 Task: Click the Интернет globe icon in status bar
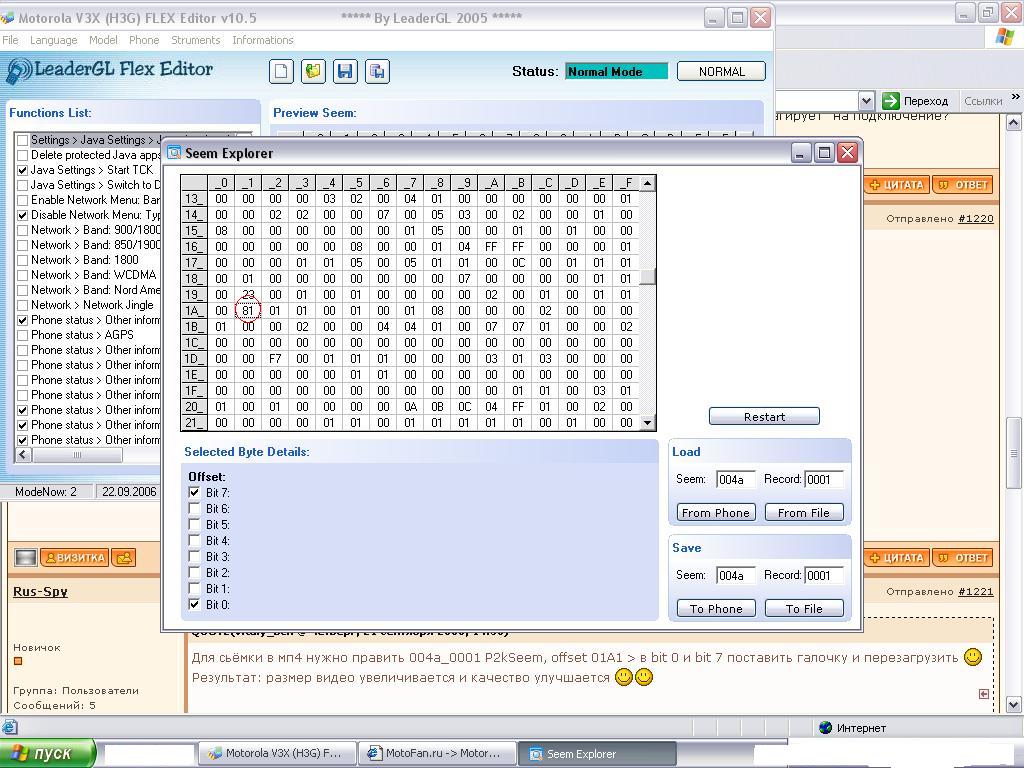coord(825,728)
